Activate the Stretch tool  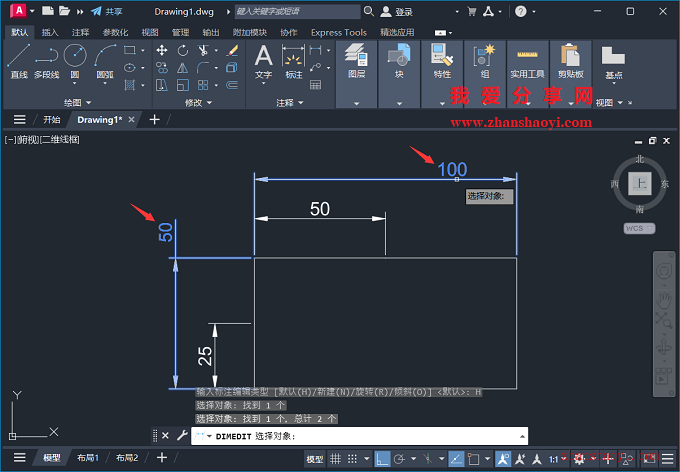pyautogui.click(x=162, y=85)
